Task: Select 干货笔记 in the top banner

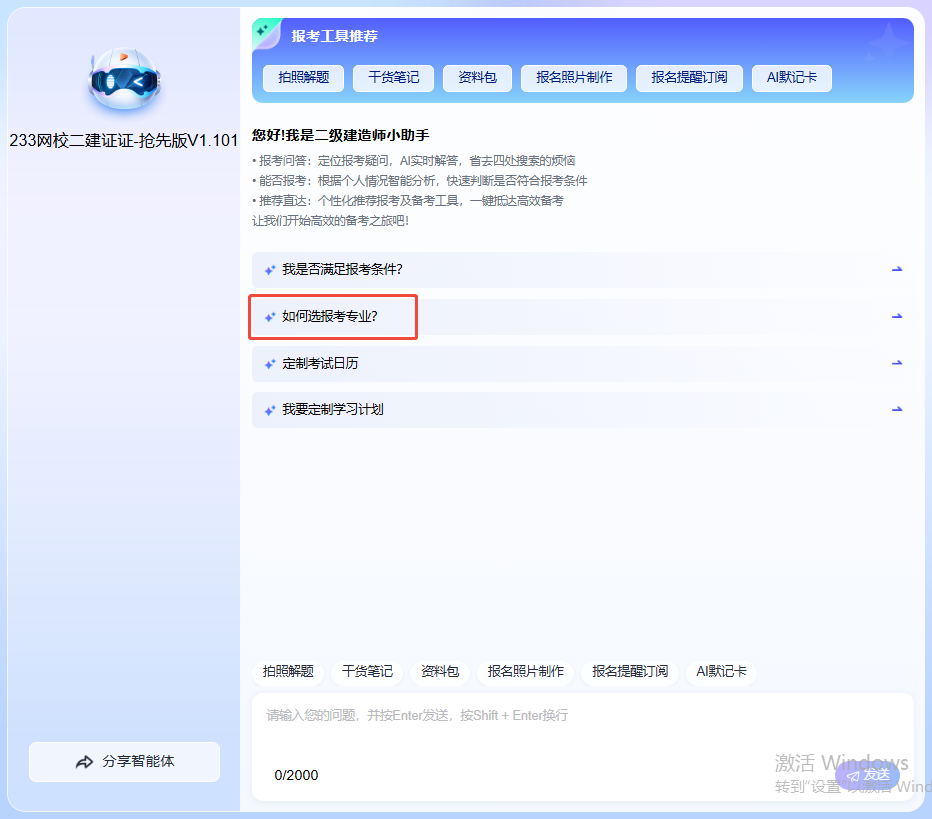Action: tap(393, 78)
